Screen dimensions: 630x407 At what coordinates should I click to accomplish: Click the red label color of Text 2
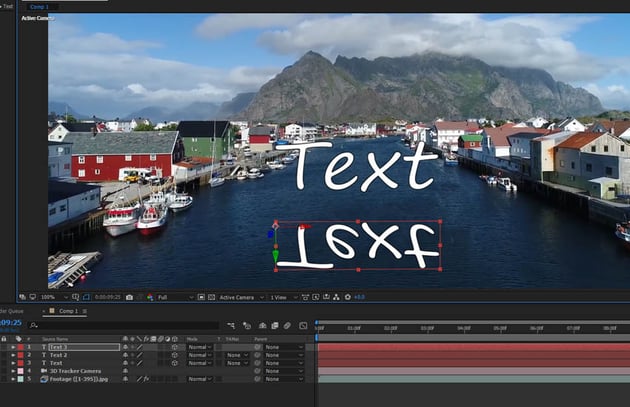(x=19, y=355)
